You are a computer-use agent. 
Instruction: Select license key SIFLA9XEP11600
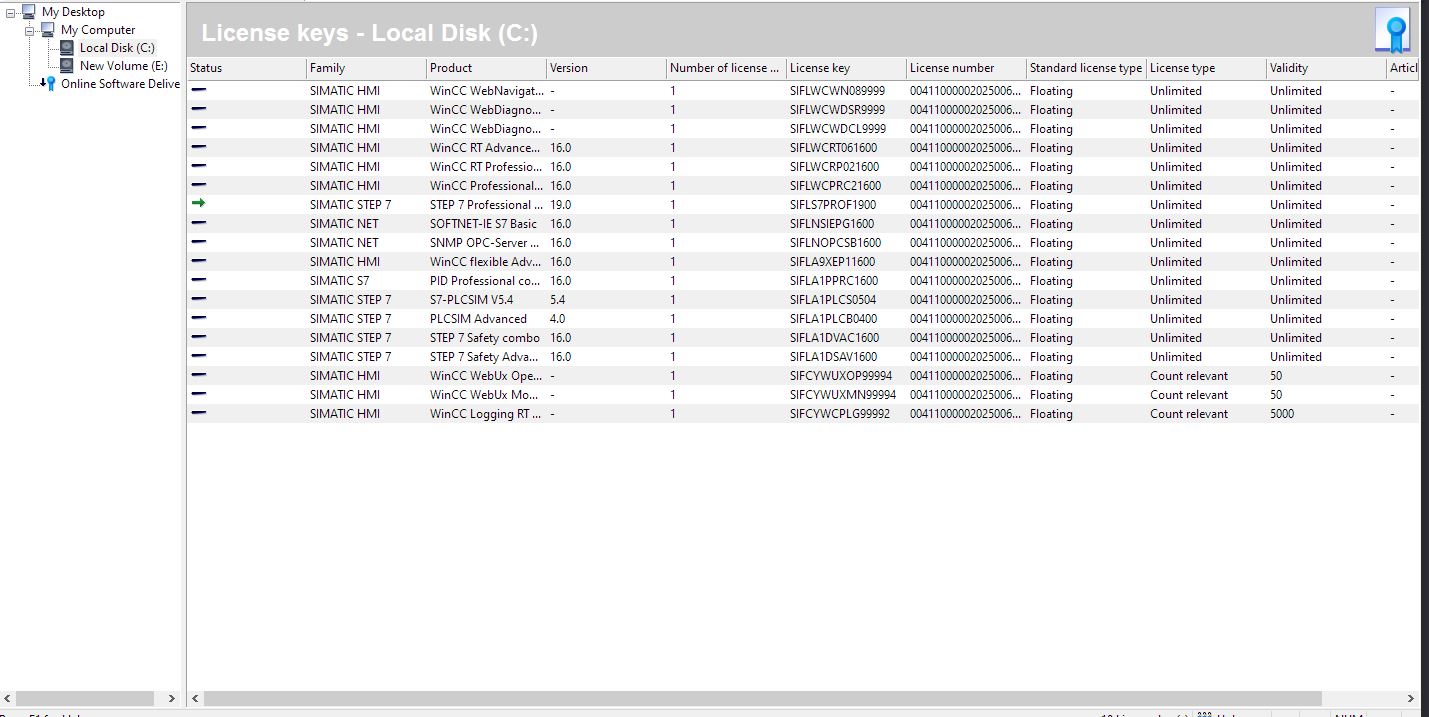point(832,262)
